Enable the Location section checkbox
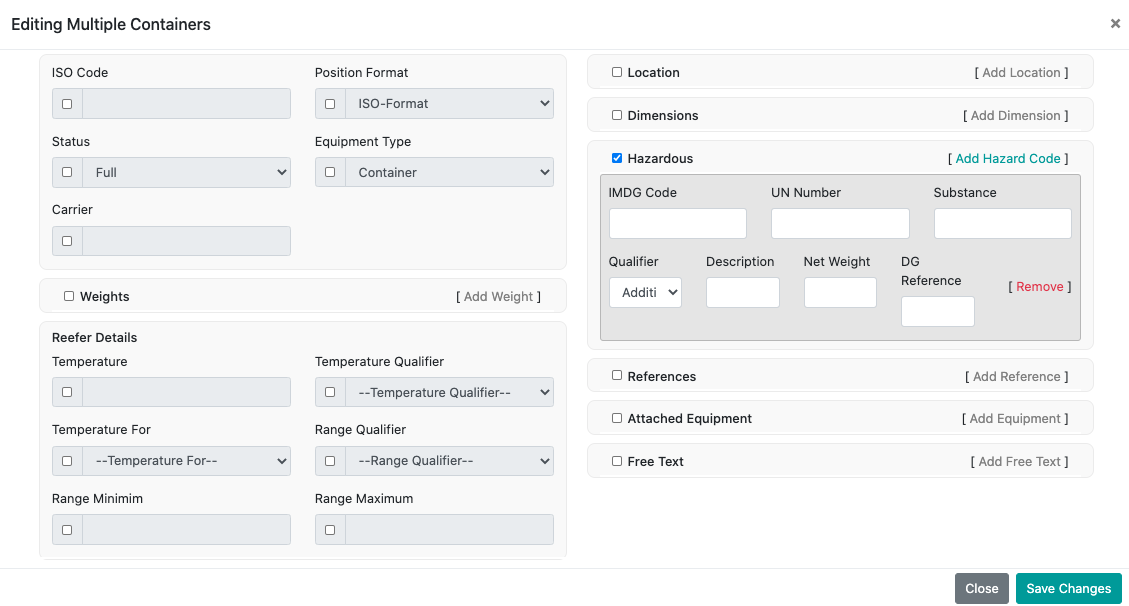This screenshot has height=606, width=1129. click(x=617, y=72)
